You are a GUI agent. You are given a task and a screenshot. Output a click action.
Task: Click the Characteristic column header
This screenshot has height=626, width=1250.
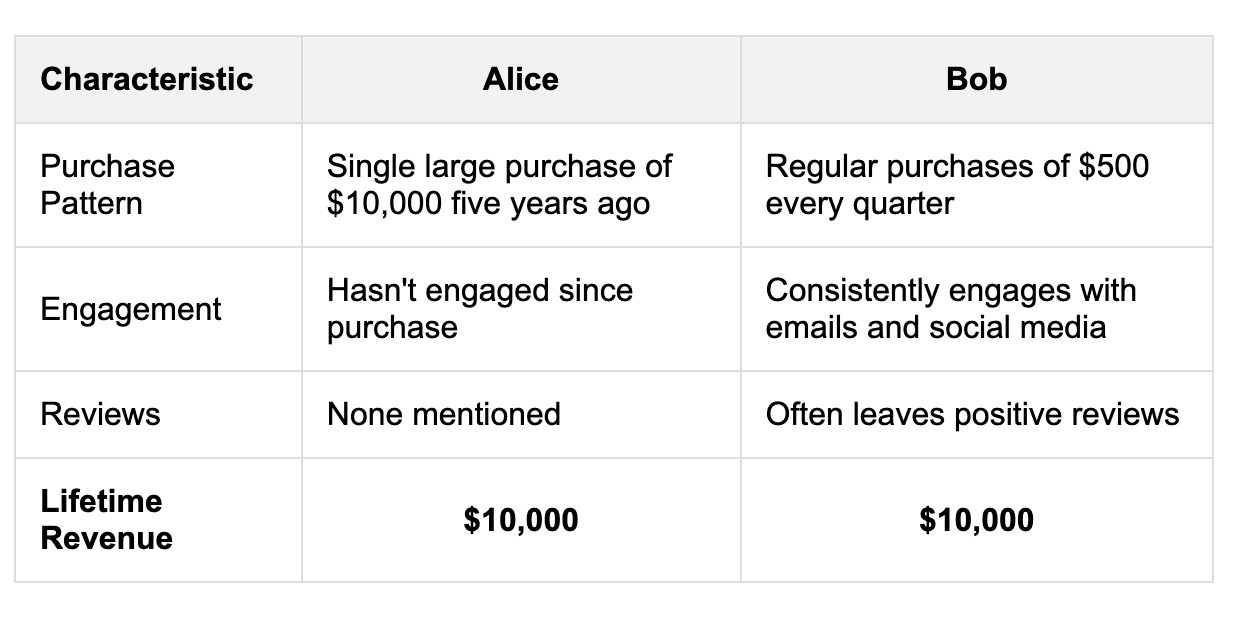click(147, 79)
